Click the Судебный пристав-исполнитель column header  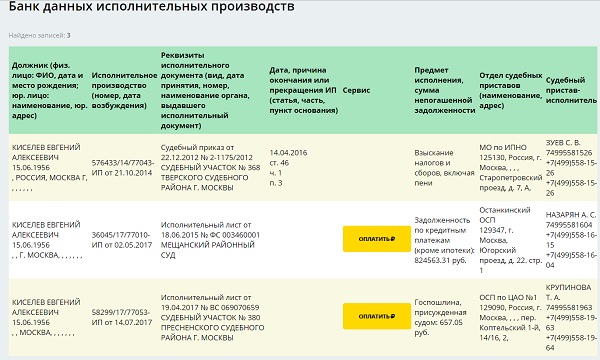coord(571,90)
